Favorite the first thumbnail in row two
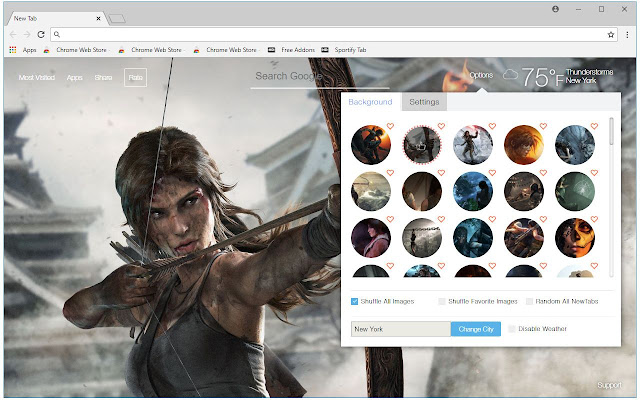 coord(390,173)
